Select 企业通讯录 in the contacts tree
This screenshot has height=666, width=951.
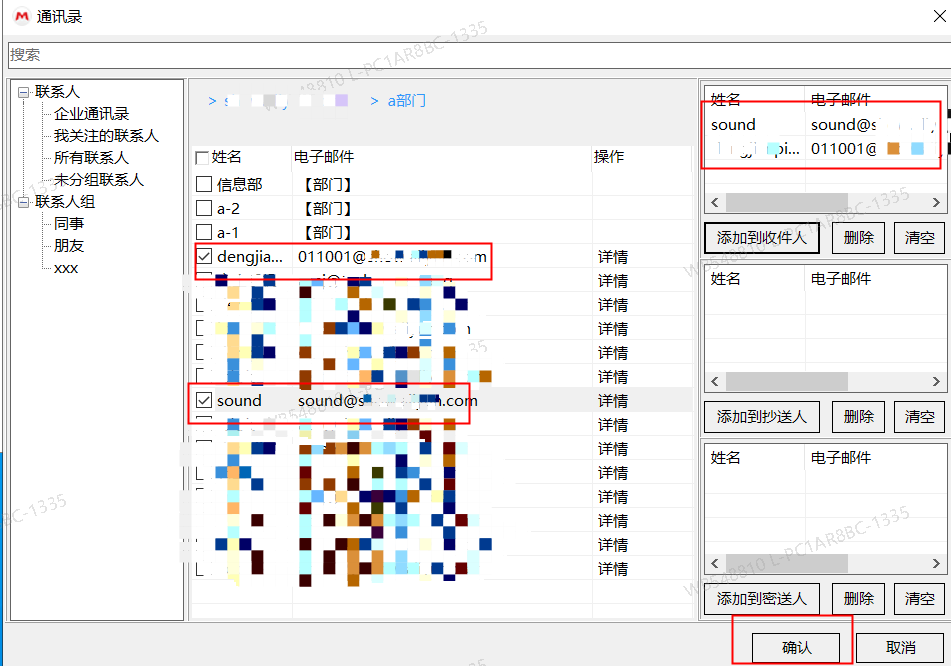click(x=91, y=114)
